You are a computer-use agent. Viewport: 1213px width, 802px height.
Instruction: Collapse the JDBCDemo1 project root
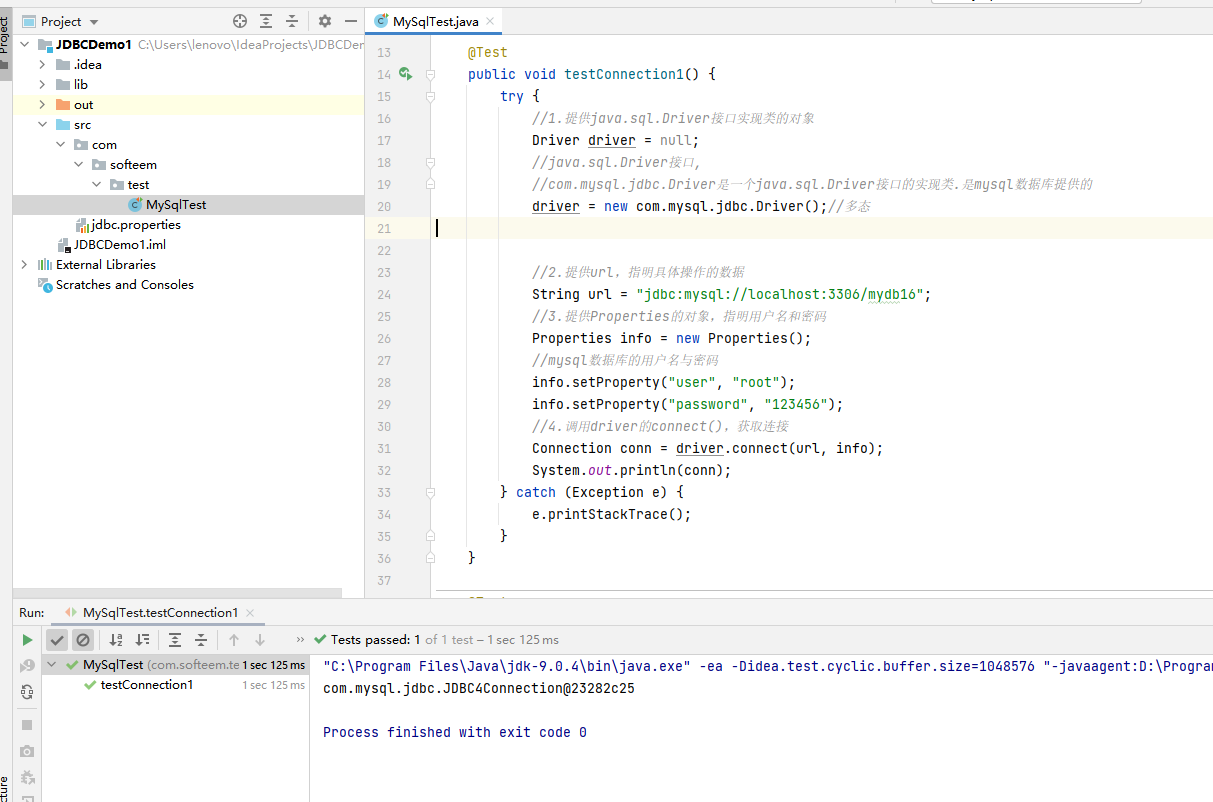coord(24,45)
